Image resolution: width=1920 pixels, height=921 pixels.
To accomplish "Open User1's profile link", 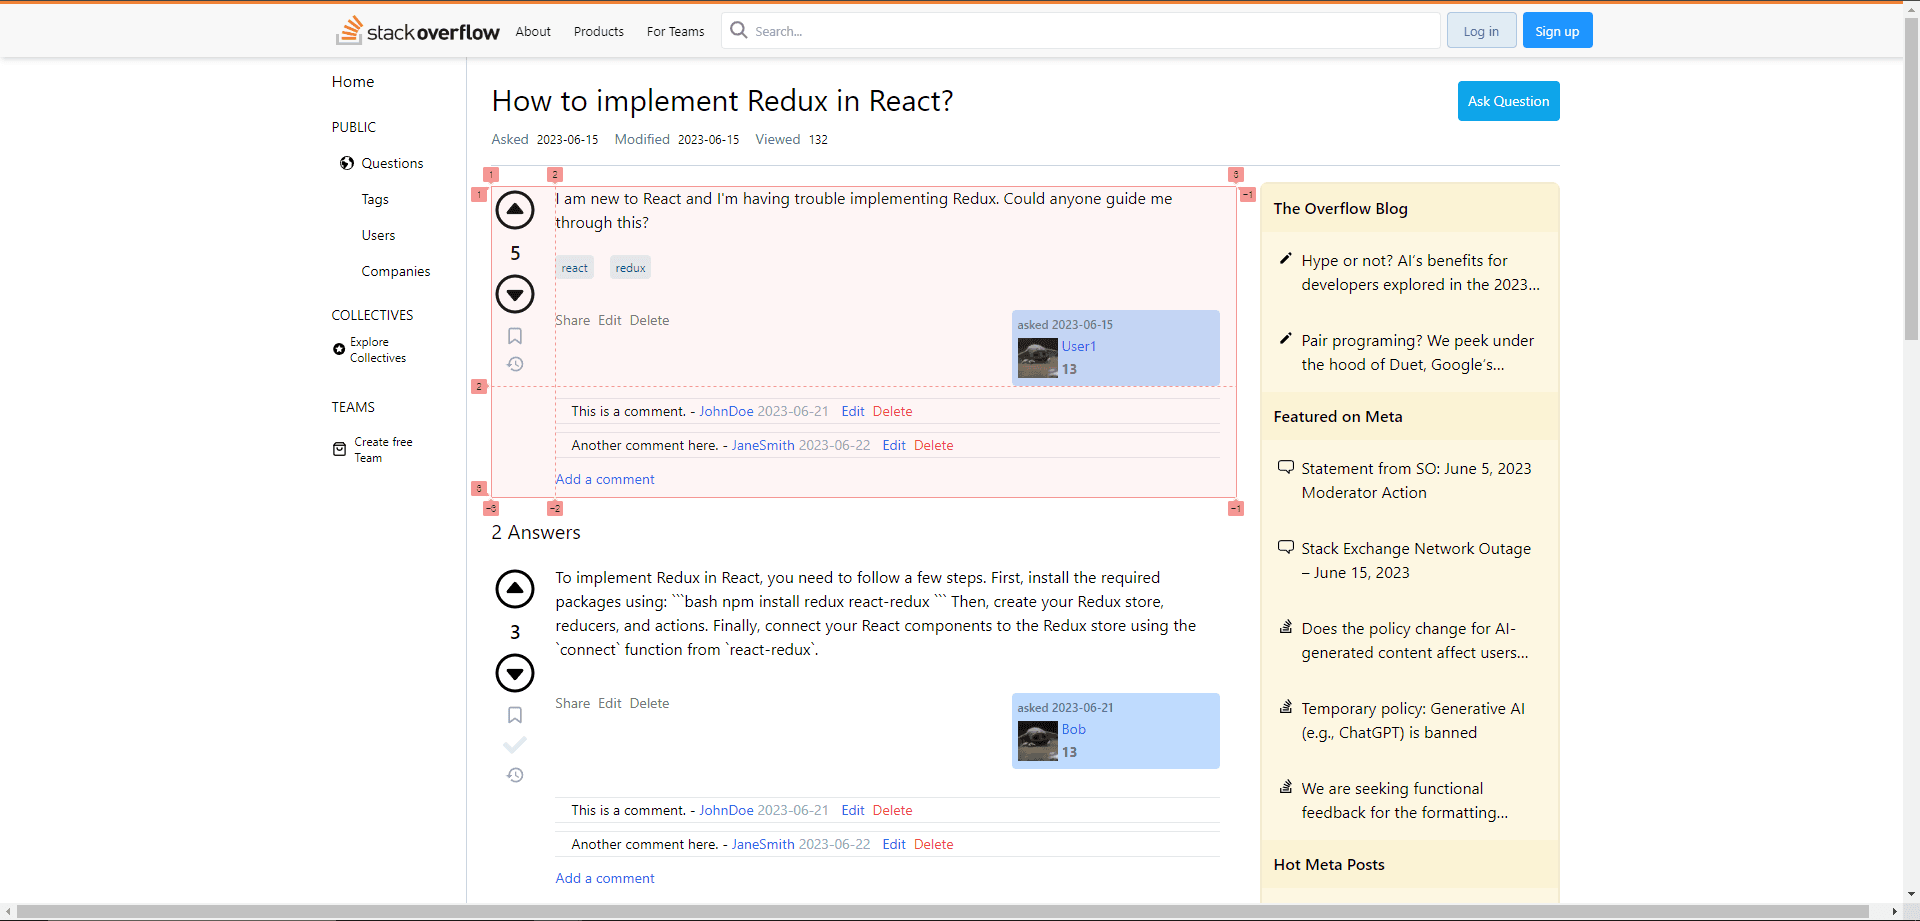I will click(x=1078, y=346).
